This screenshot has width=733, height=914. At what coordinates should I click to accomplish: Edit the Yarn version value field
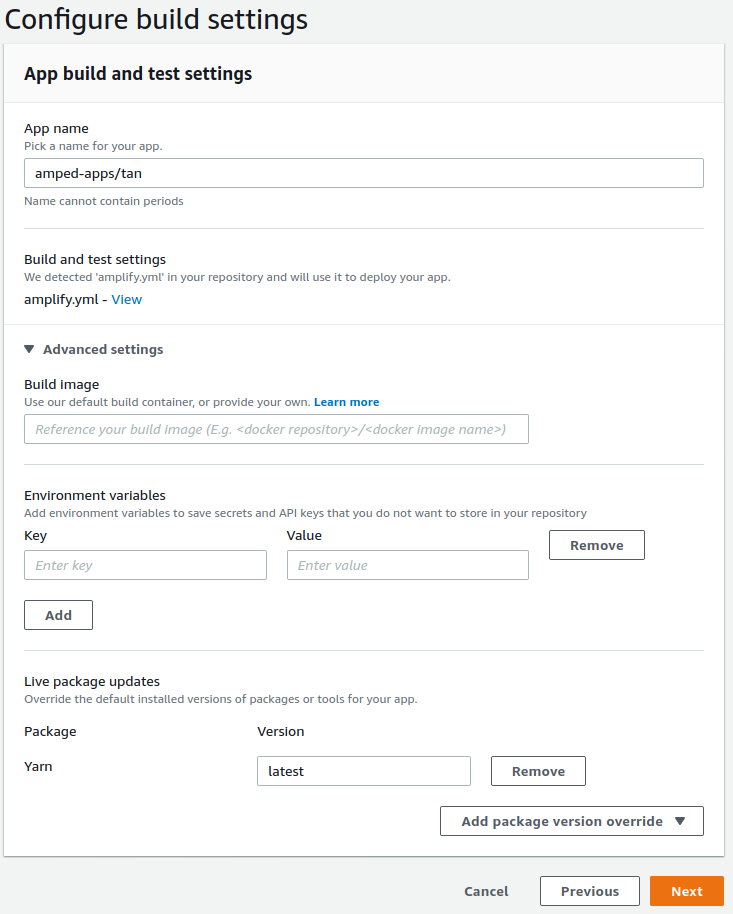[x=363, y=771]
